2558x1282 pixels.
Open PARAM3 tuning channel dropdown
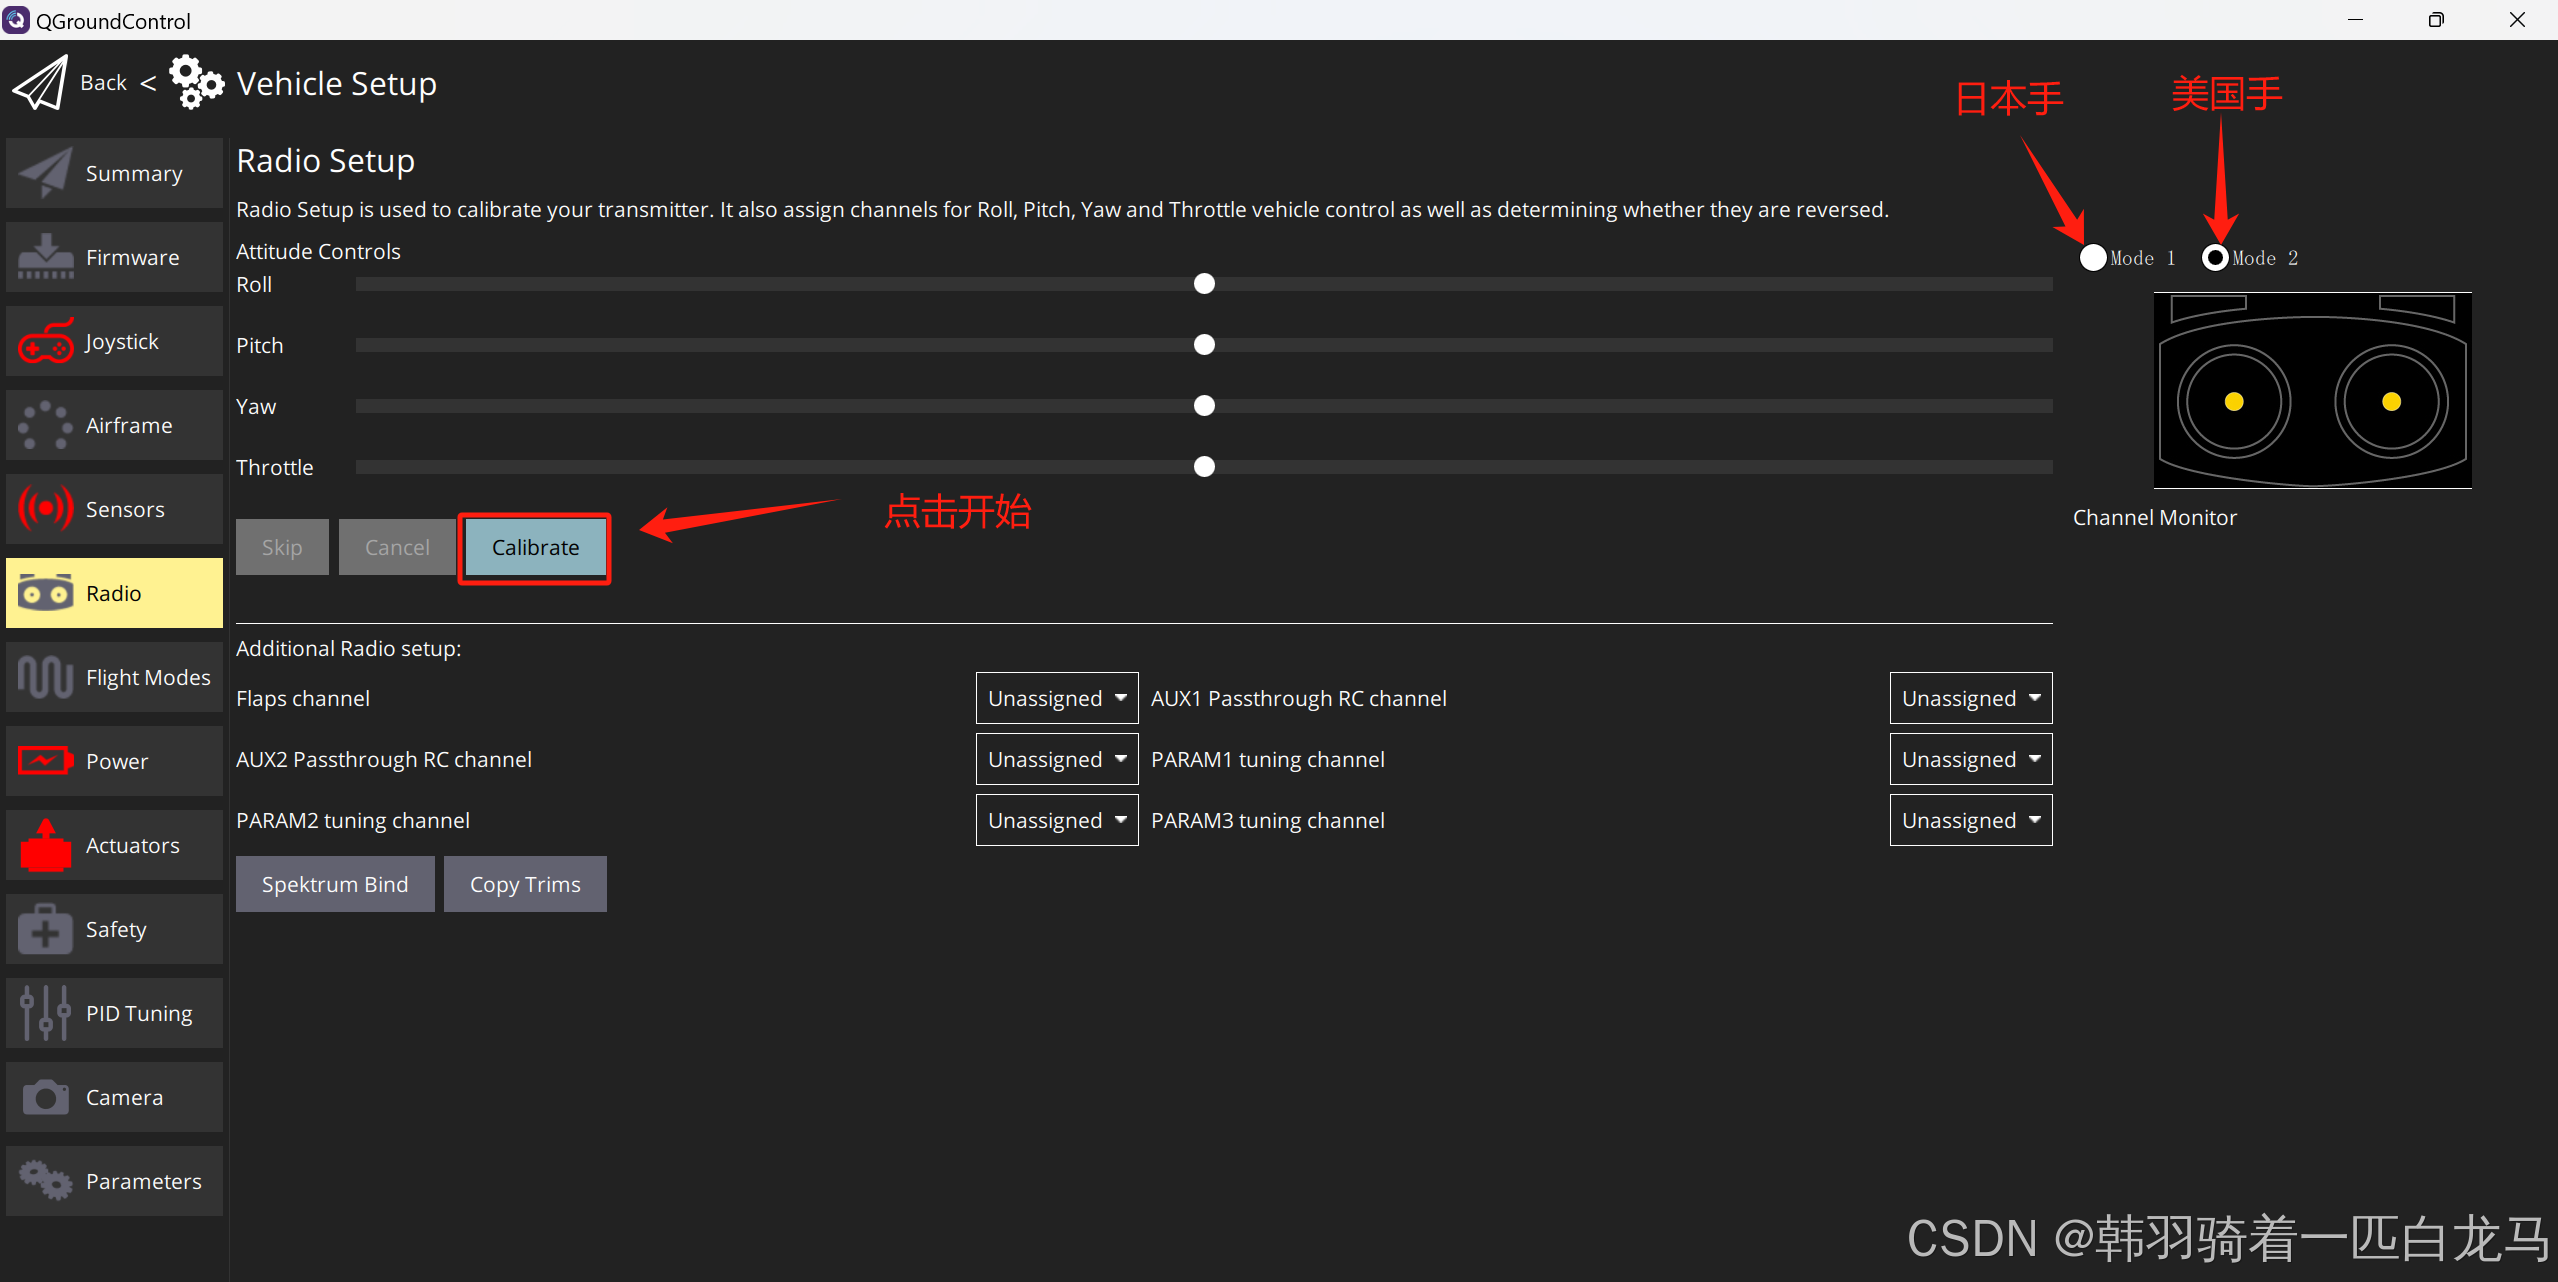coord(1970,820)
